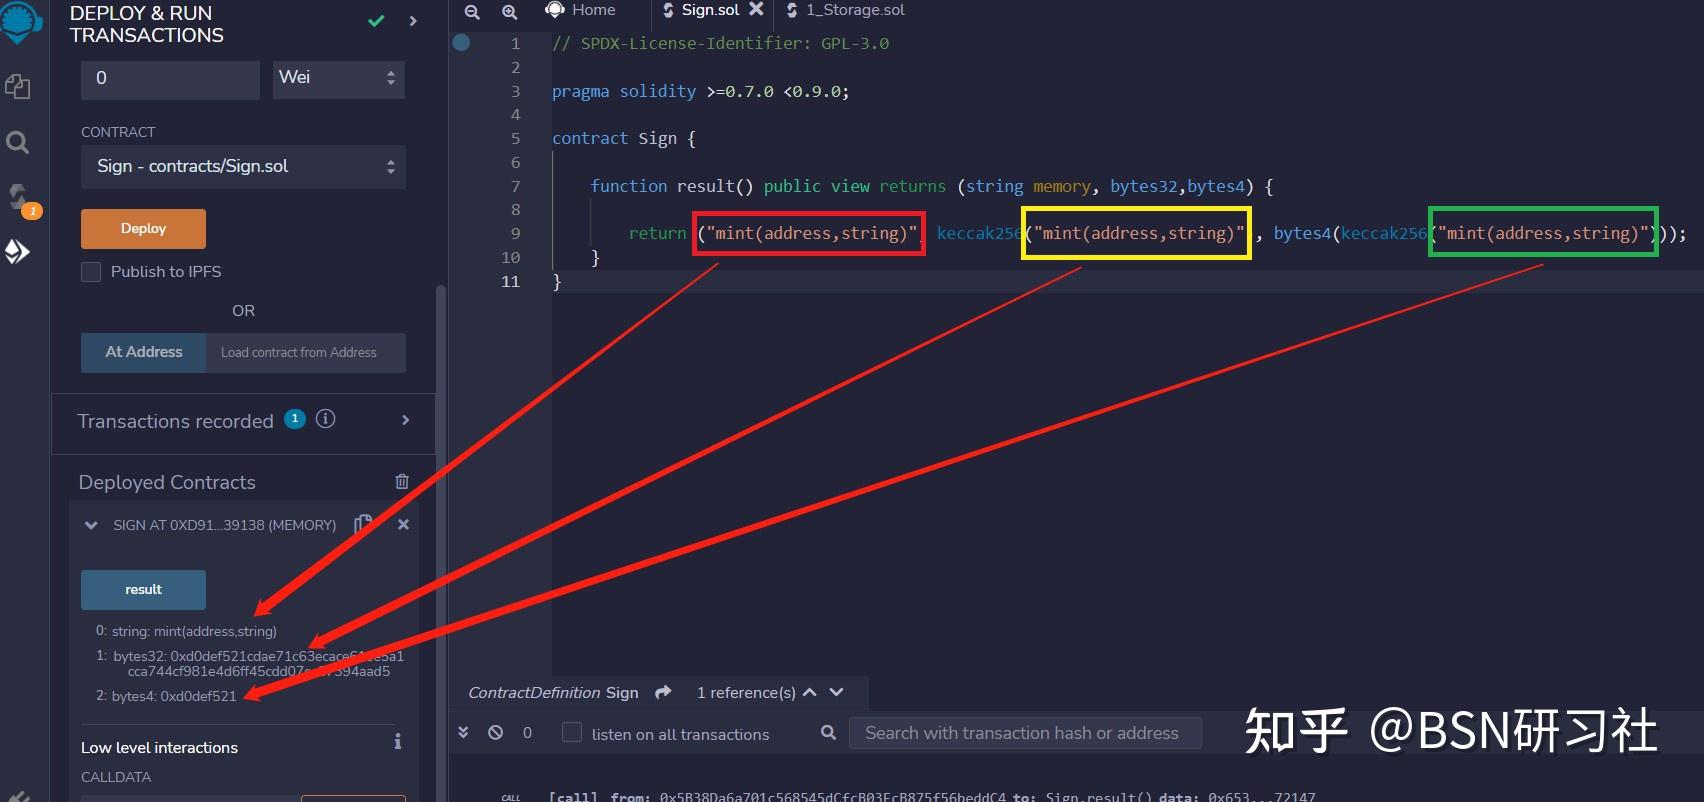
Task: Copy the deployed Sign contract address
Action: (363, 523)
